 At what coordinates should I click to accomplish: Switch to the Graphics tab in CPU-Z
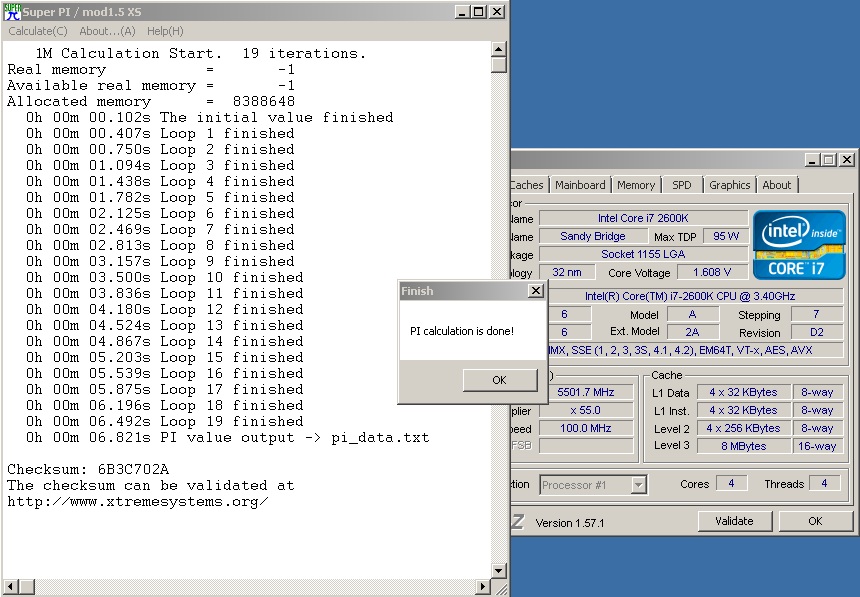[x=729, y=185]
